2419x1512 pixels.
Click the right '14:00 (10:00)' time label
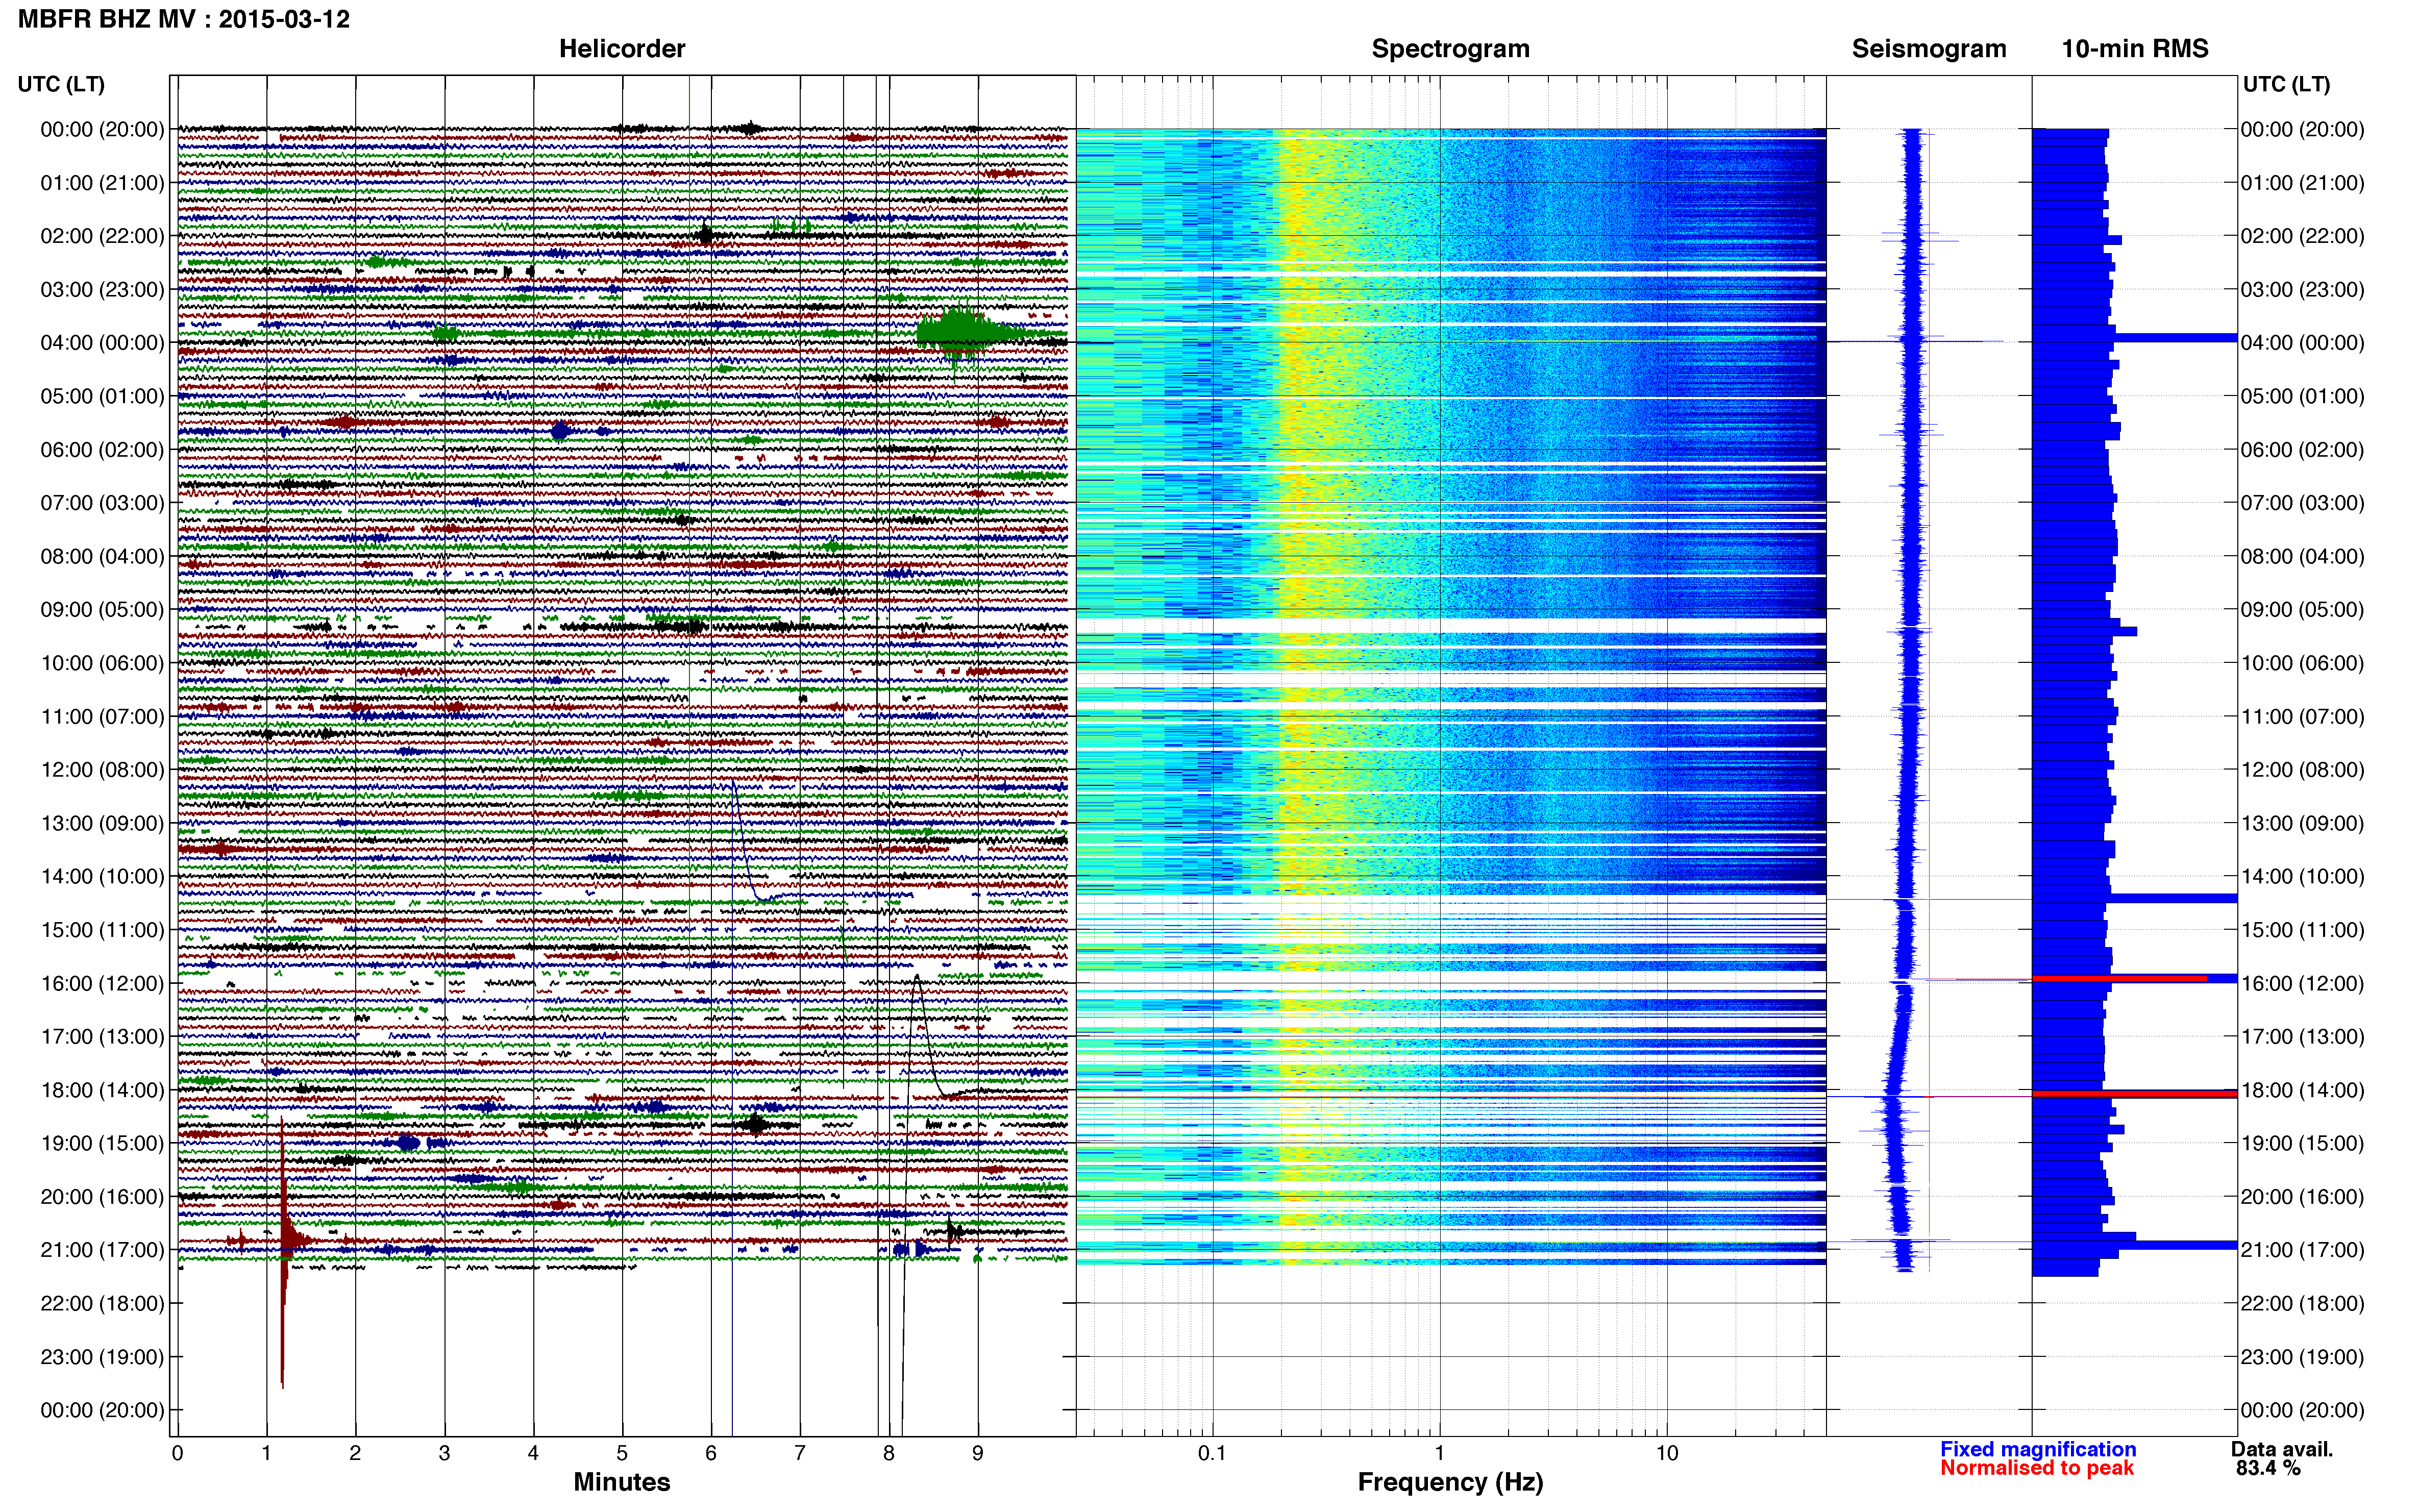click(x=2302, y=877)
